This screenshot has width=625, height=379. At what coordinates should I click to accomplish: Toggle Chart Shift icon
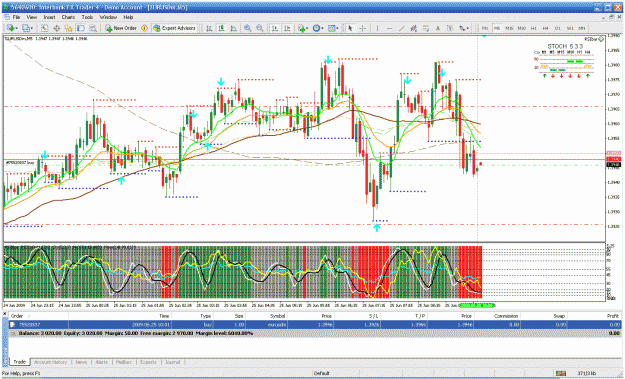[287, 28]
